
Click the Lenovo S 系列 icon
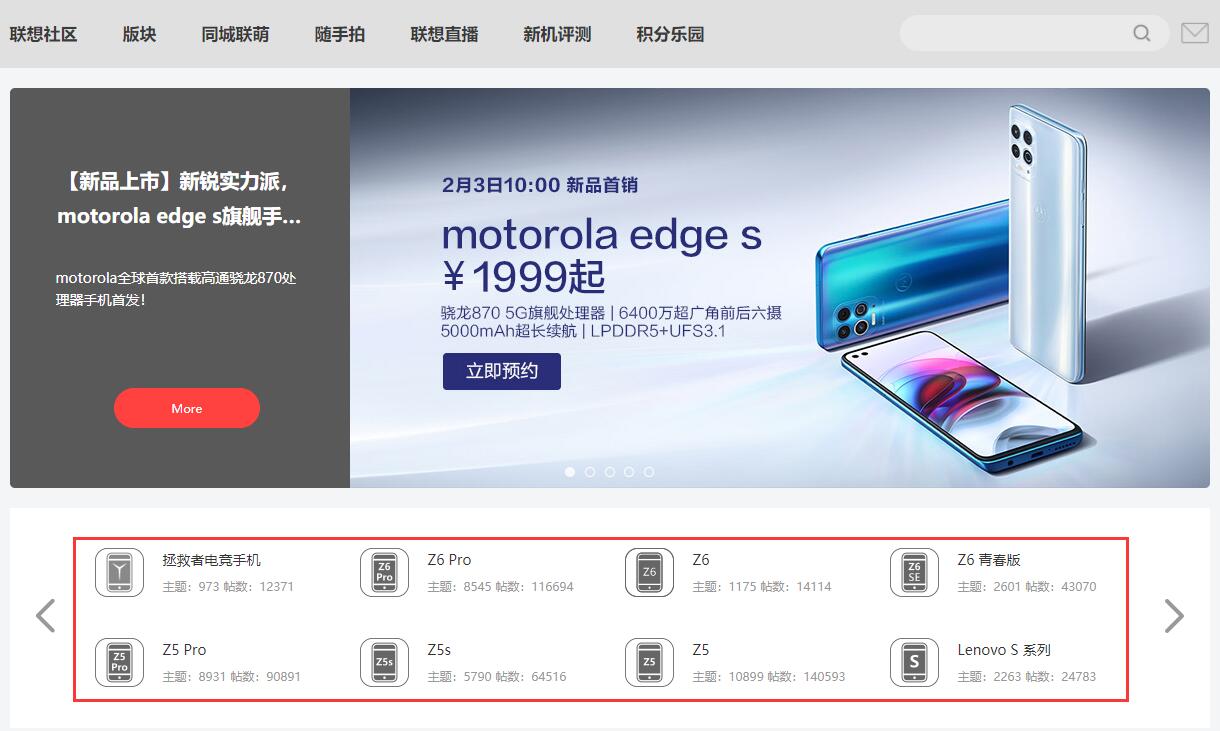[914, 663]
